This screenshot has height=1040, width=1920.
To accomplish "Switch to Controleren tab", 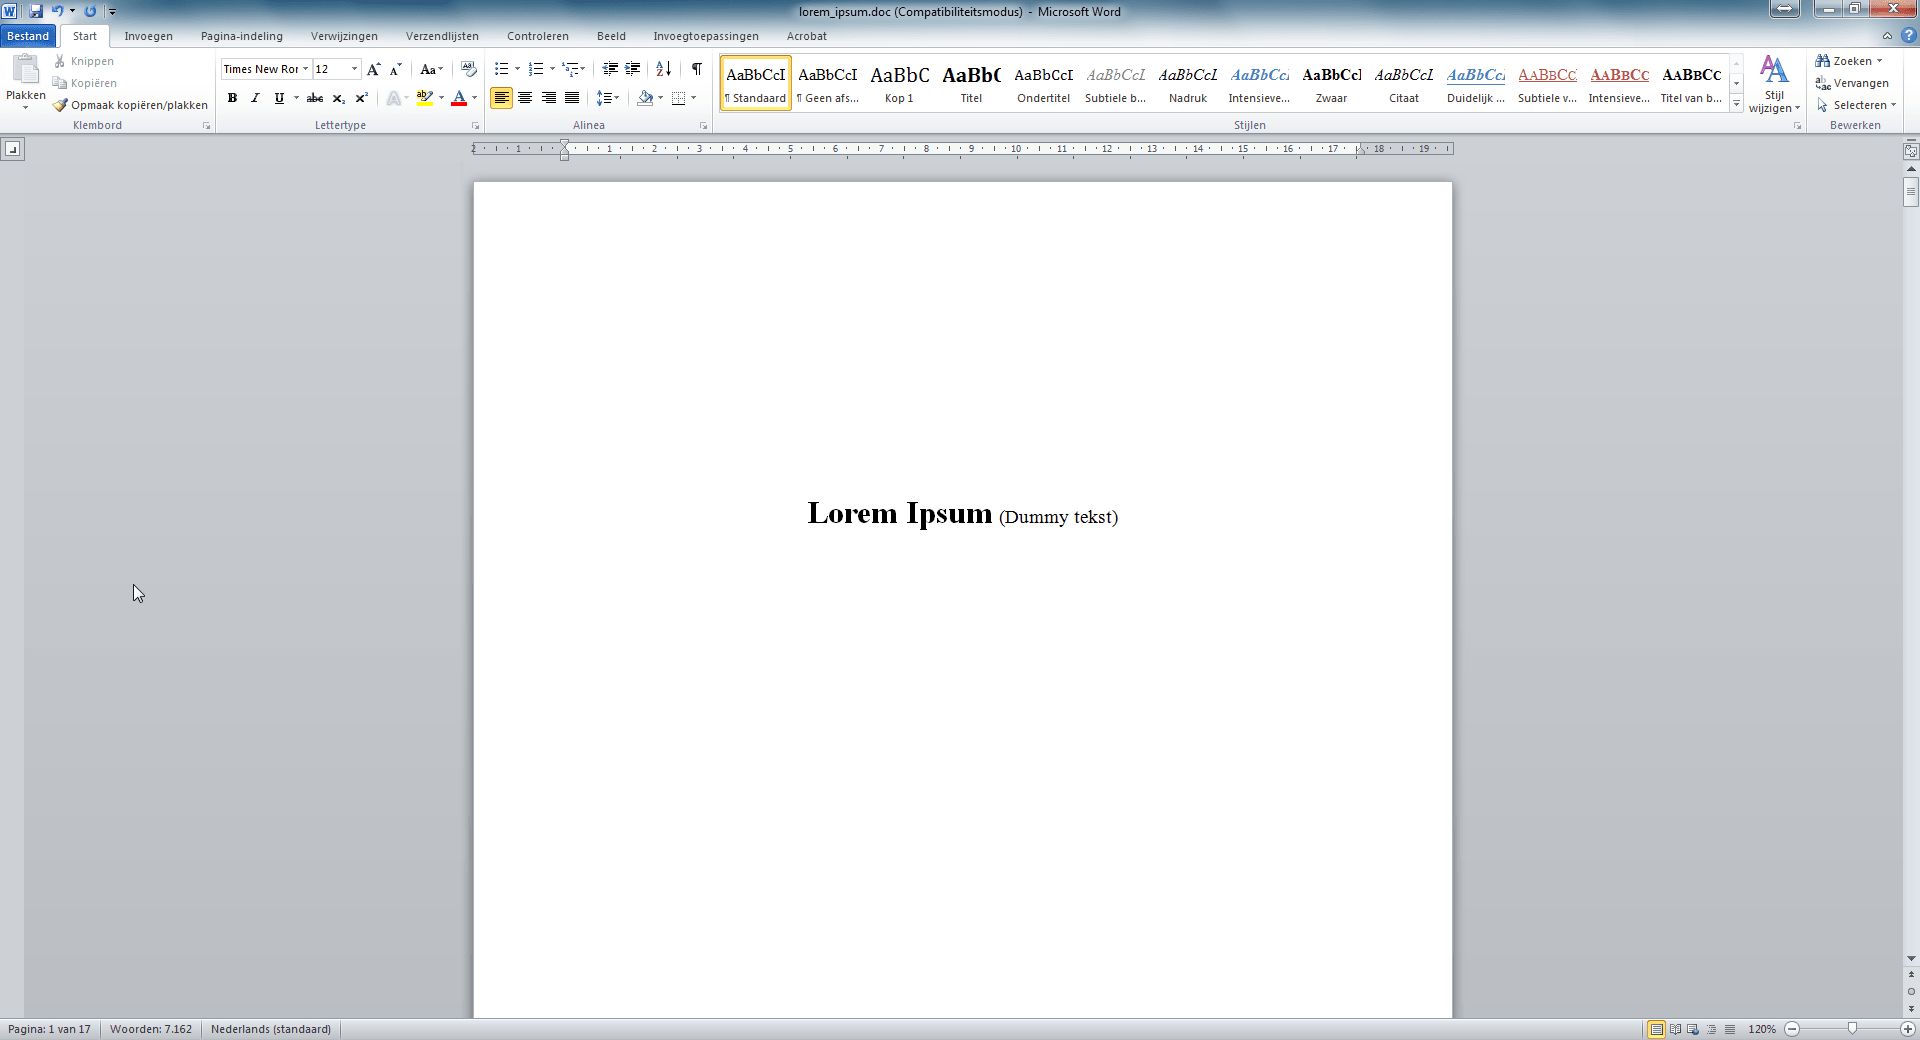I will pyautogui.click(x=537, y=36).
